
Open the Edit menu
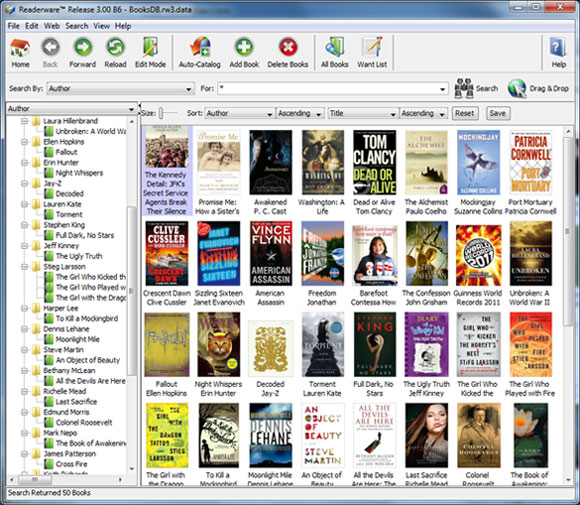click(x=32, y=26)
